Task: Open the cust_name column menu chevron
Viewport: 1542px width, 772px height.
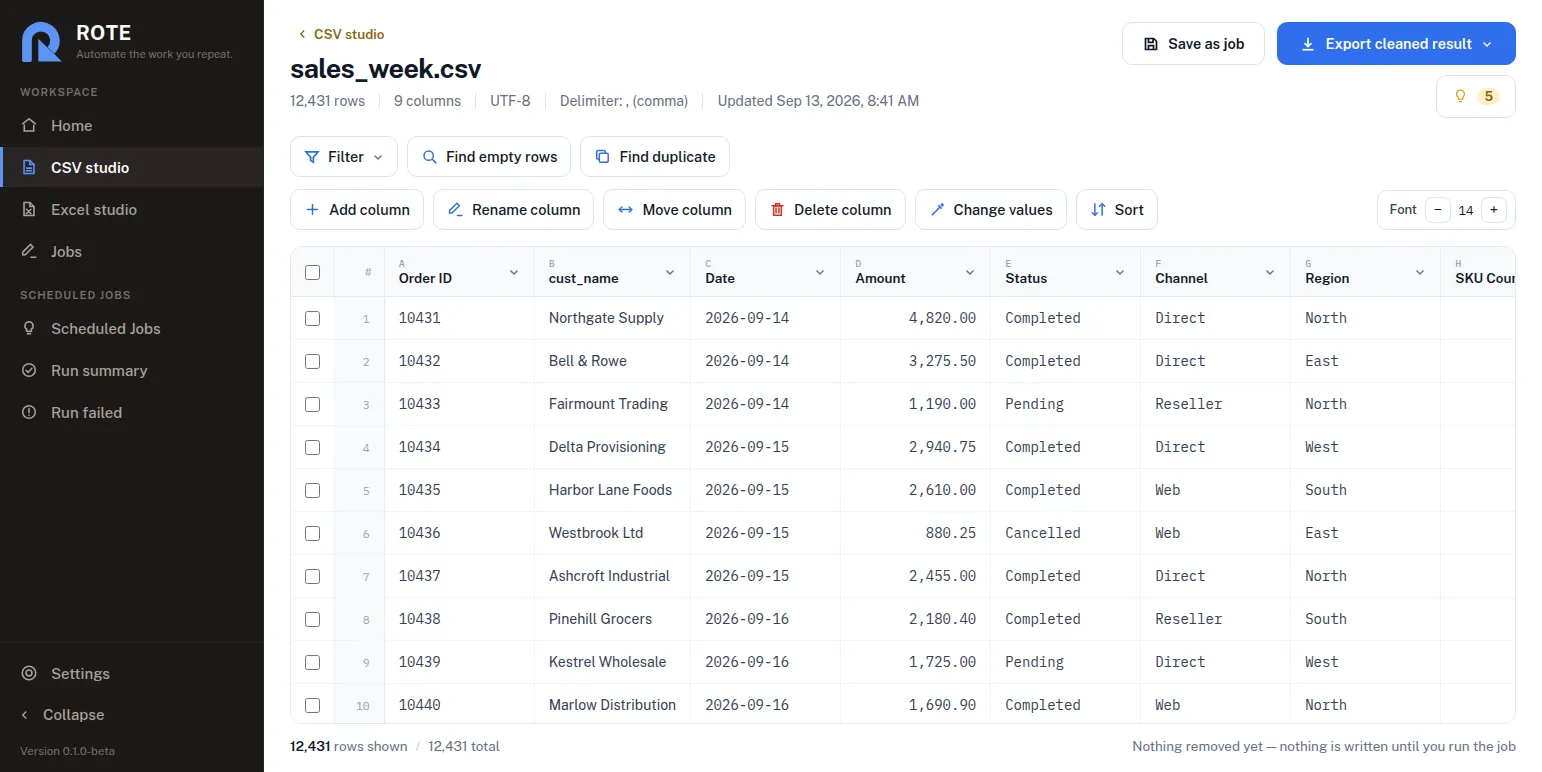Action: pyautogui.click(x=670, y=272)
